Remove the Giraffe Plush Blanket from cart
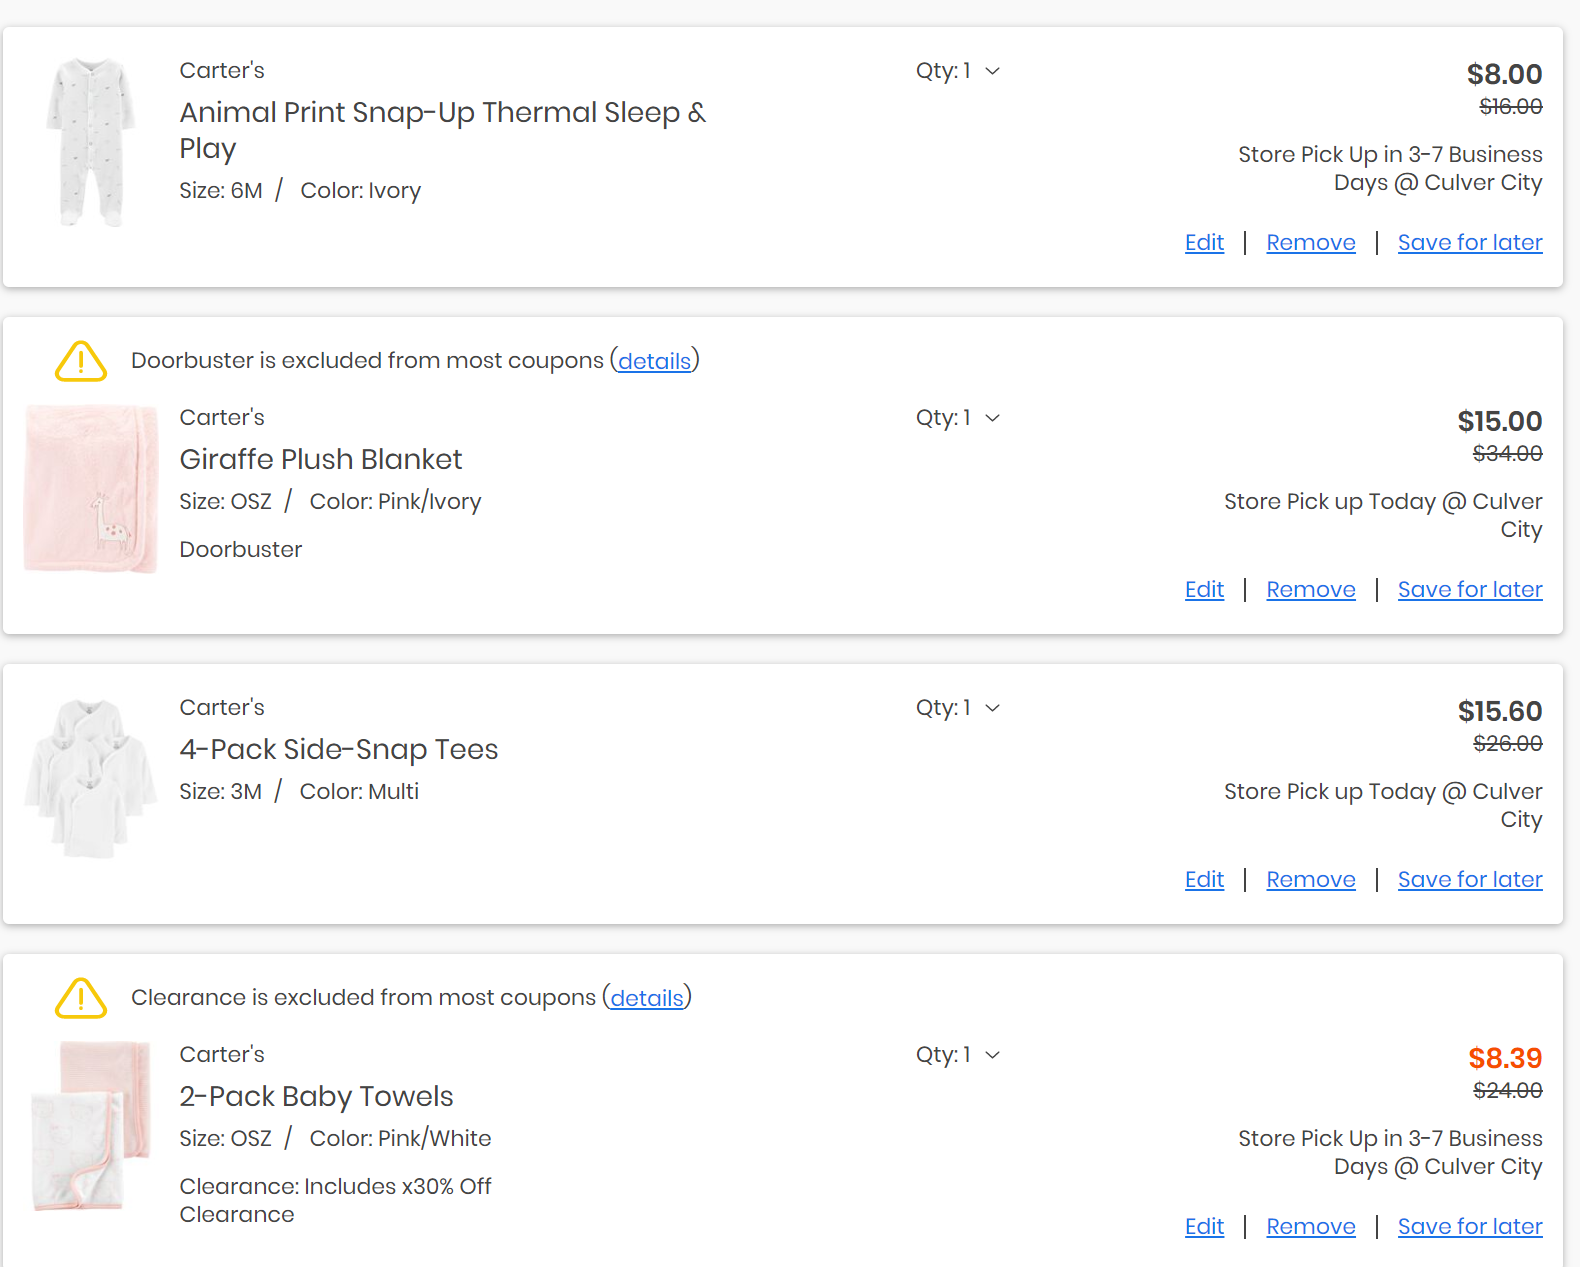1580x1267 pixels. [1310, 590]
